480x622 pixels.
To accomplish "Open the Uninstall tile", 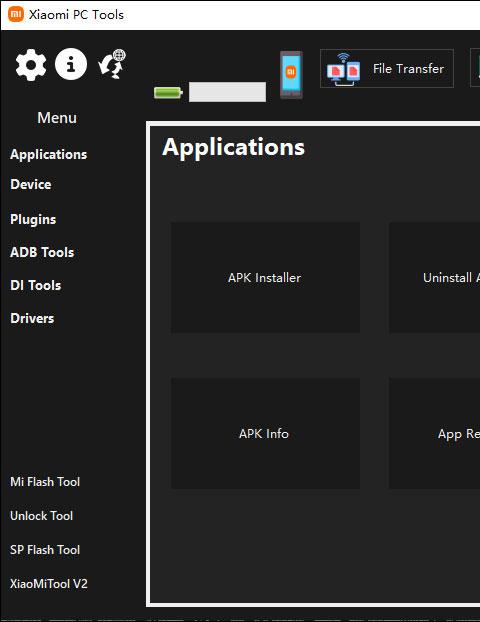I will pos(434,278).
